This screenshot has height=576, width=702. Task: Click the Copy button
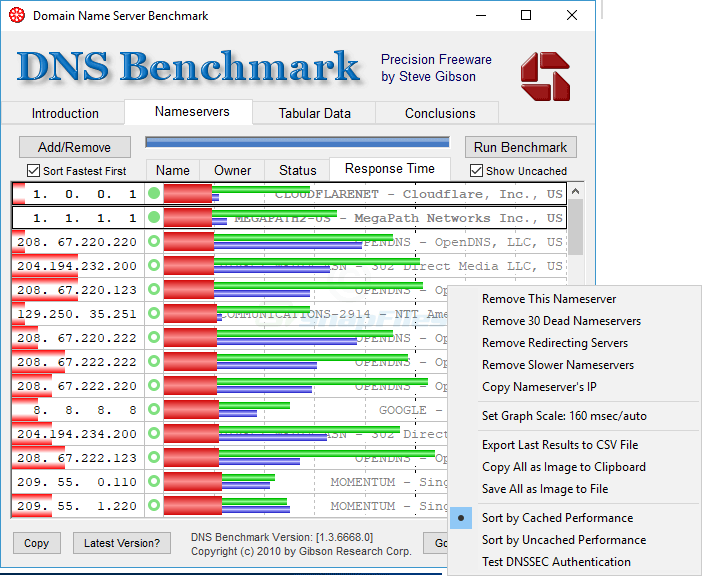point(37,543)
